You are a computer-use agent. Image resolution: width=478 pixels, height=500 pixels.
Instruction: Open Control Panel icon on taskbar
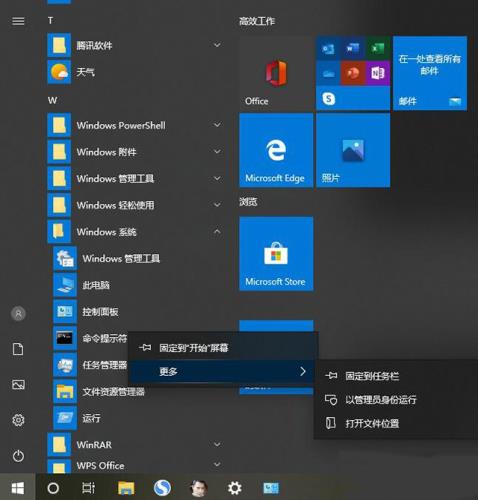pyautogui.click(x=271, y=488)
